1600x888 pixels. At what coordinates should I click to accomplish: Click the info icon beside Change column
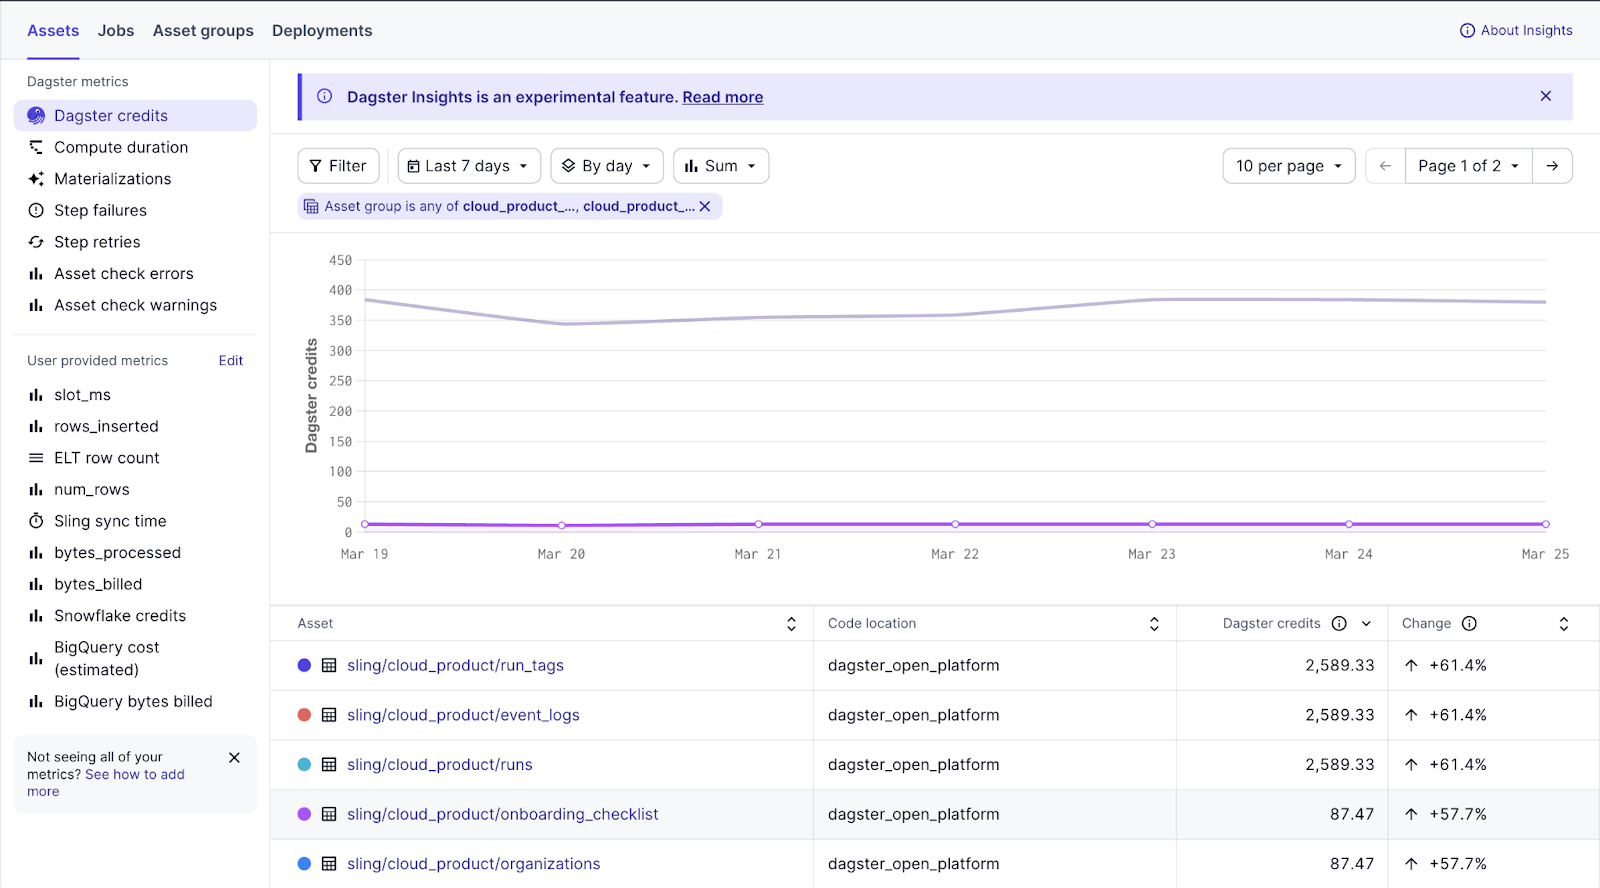(x=1469, y=623)
